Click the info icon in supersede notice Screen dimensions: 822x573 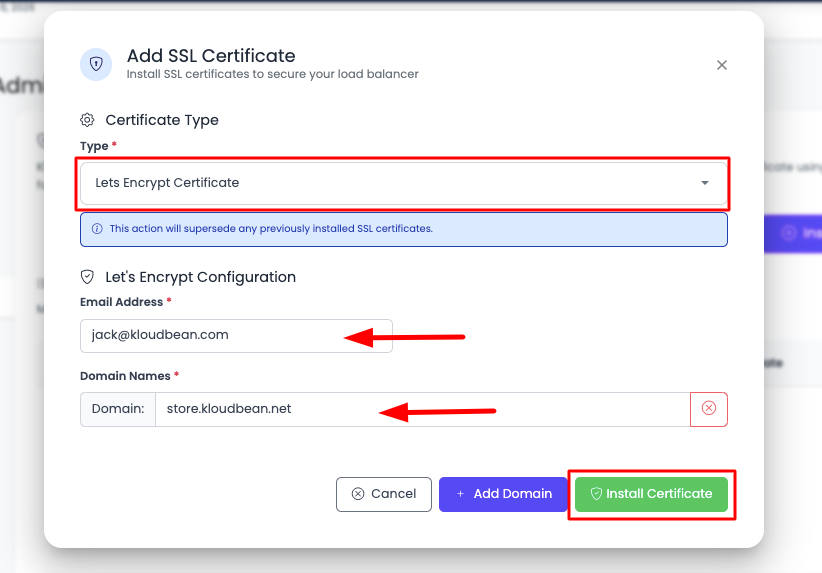[97, 229]
